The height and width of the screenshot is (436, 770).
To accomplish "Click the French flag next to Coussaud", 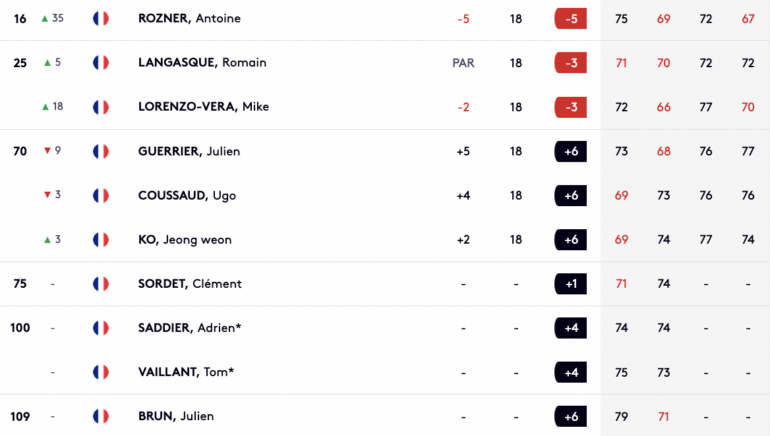I will coord(100,195).
